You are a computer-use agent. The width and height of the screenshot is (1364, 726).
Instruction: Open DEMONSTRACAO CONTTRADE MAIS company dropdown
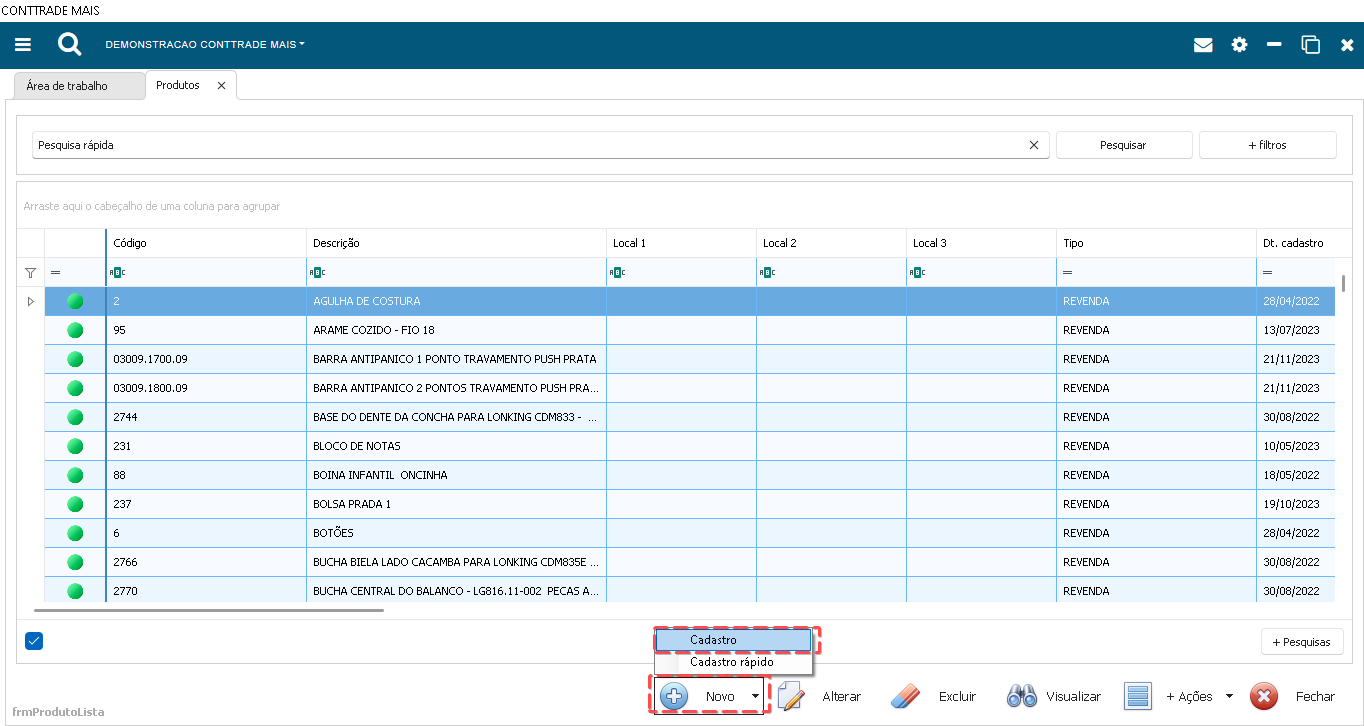click(x=205, y=45)
